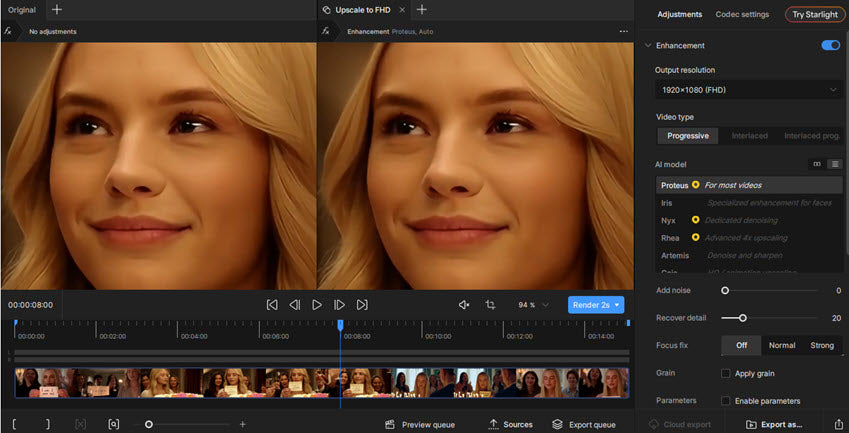Screen dimensions: 849x433
Task: Toggle the Enhancement switch off
Action: (831, 45)
